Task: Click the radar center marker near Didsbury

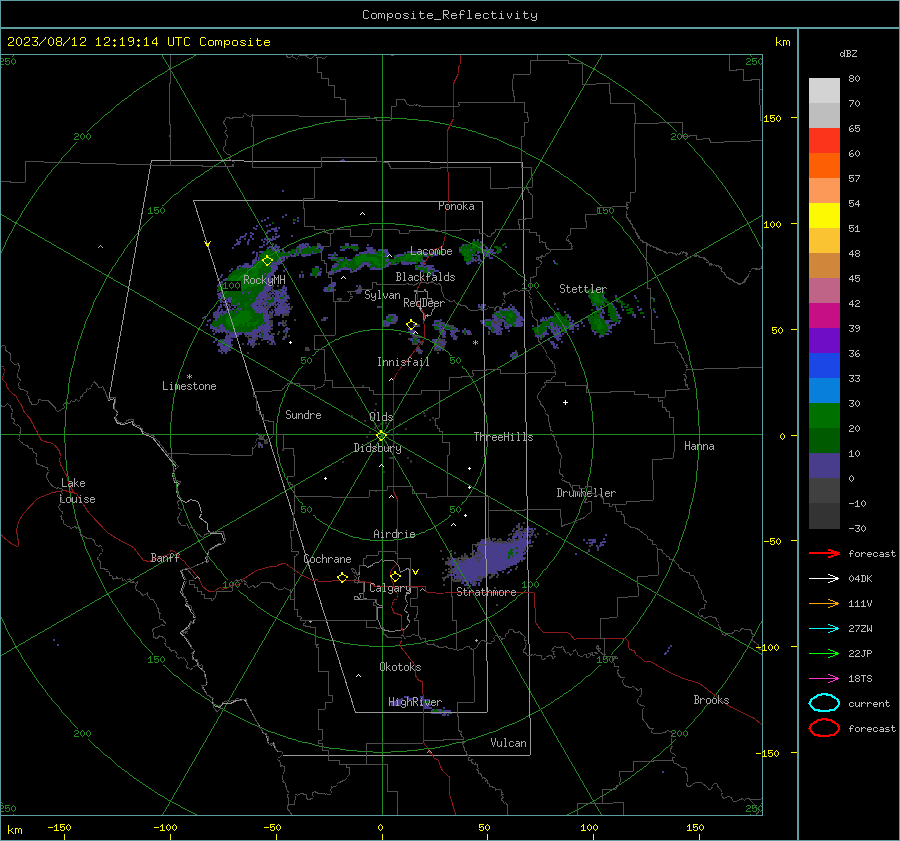Action: pyautogui.click(x=381, y=435)
